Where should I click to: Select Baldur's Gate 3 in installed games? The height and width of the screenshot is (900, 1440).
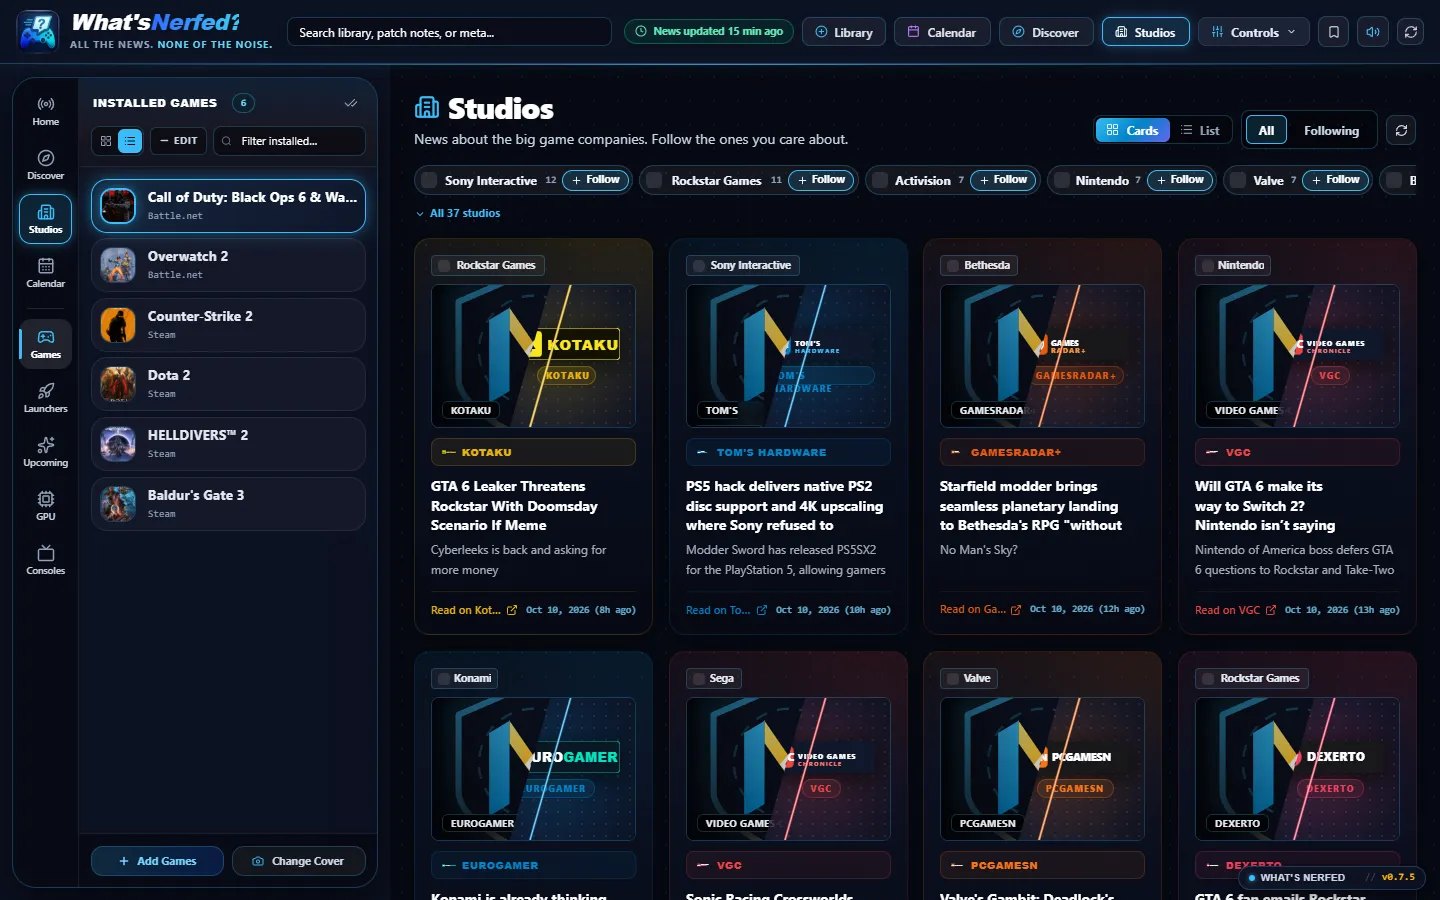228,503
